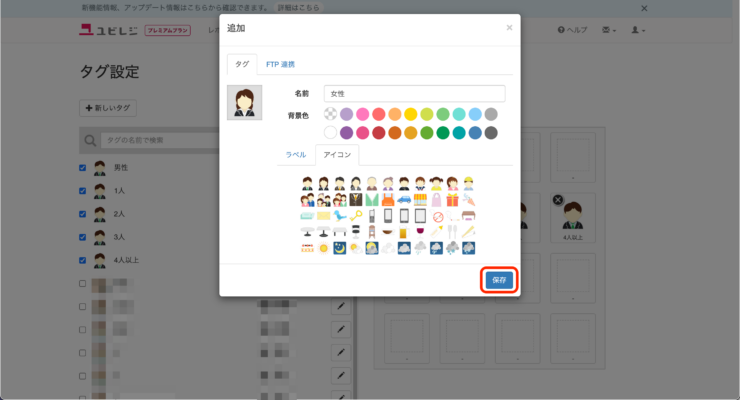Open the ヘルプ help link
740x400 pixels.
[x=572, y=30]
